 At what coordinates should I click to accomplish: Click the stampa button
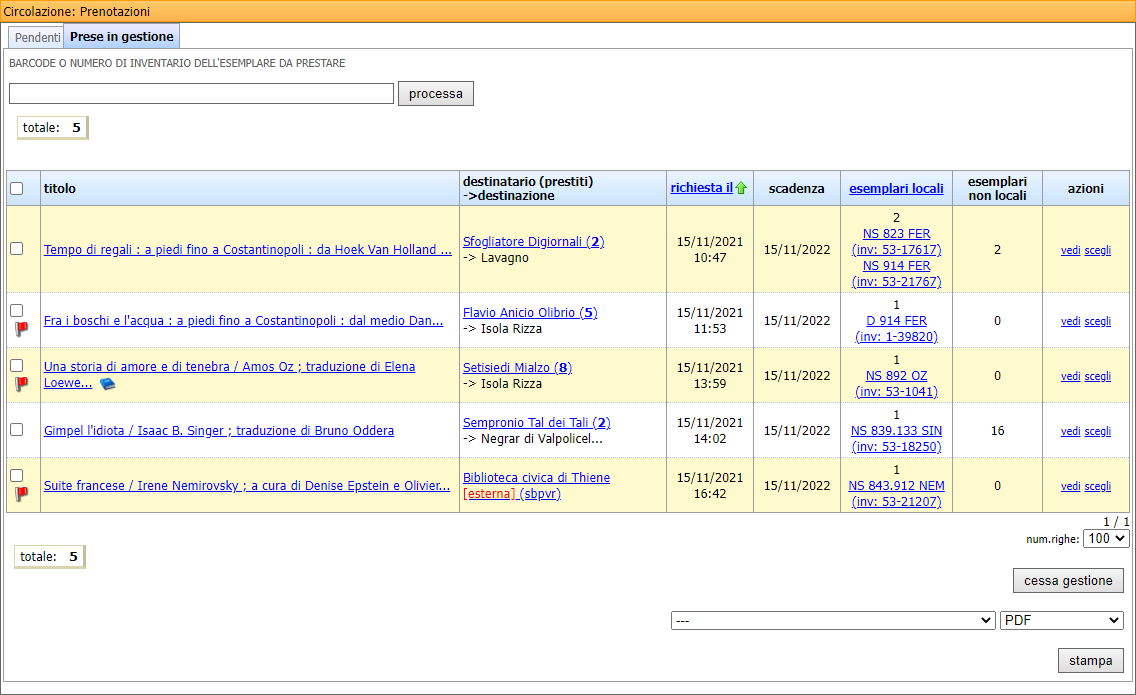(x=1090, y=660)
